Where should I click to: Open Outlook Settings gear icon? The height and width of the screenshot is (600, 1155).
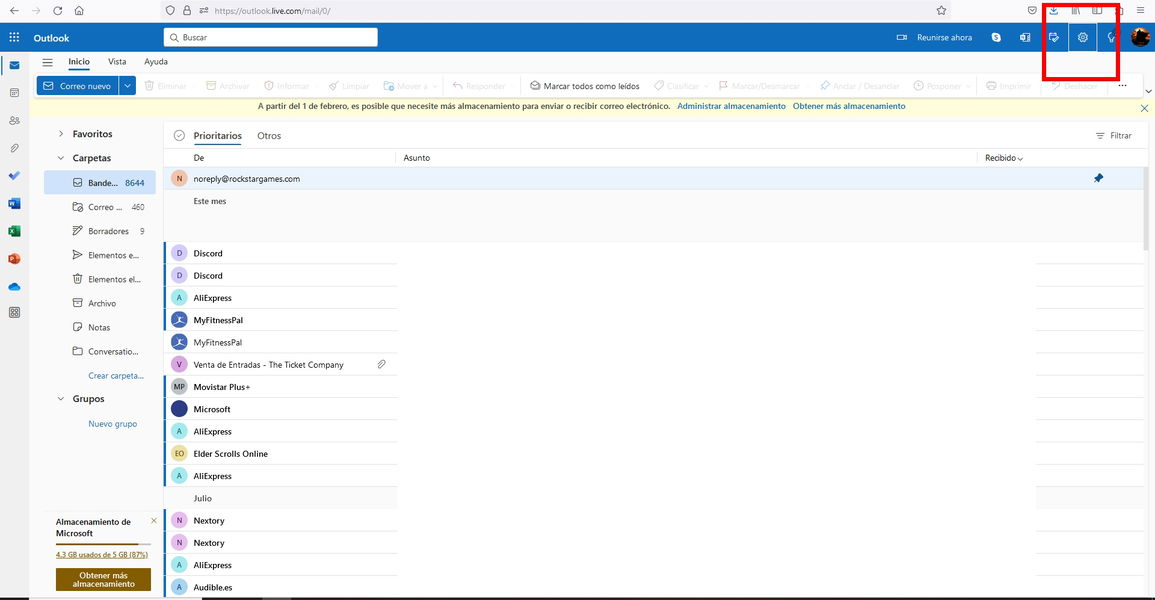(x=1082, y=38)
